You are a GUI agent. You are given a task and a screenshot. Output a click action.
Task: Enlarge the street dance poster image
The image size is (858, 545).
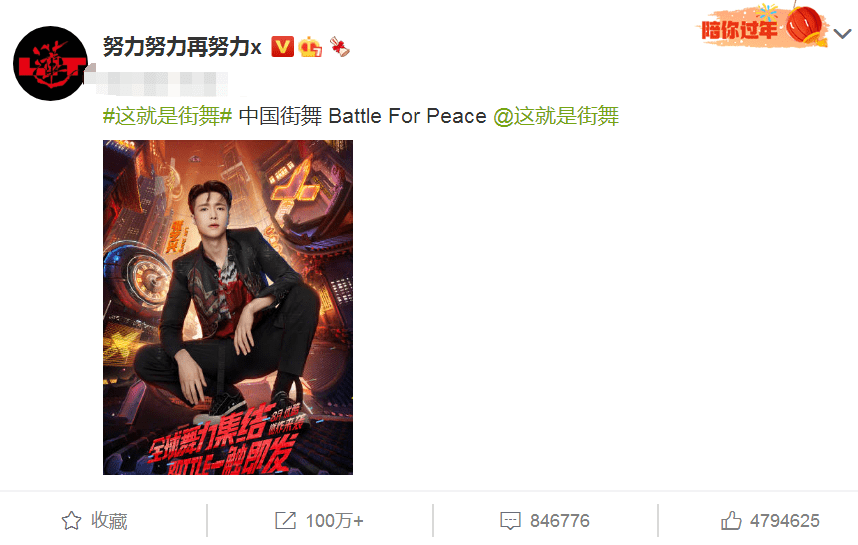tap(228, 307)
